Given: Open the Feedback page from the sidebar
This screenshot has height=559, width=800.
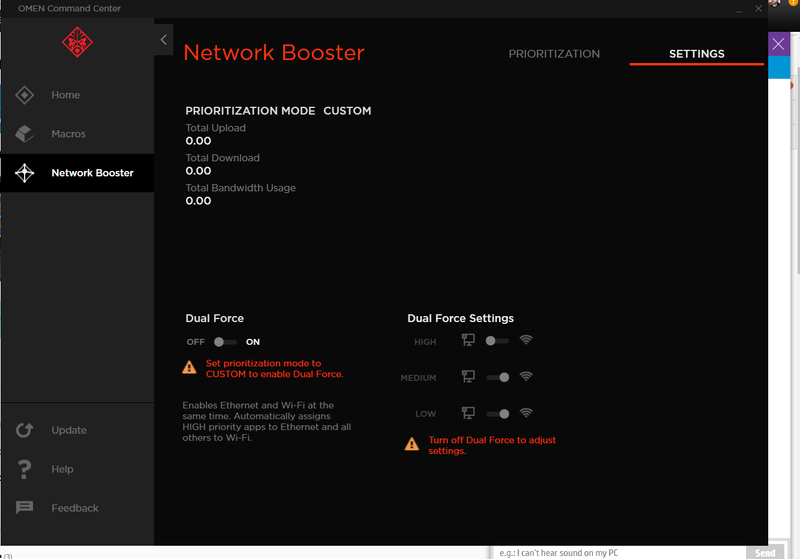Looking at the screenshot, I should tap(75, 508).
